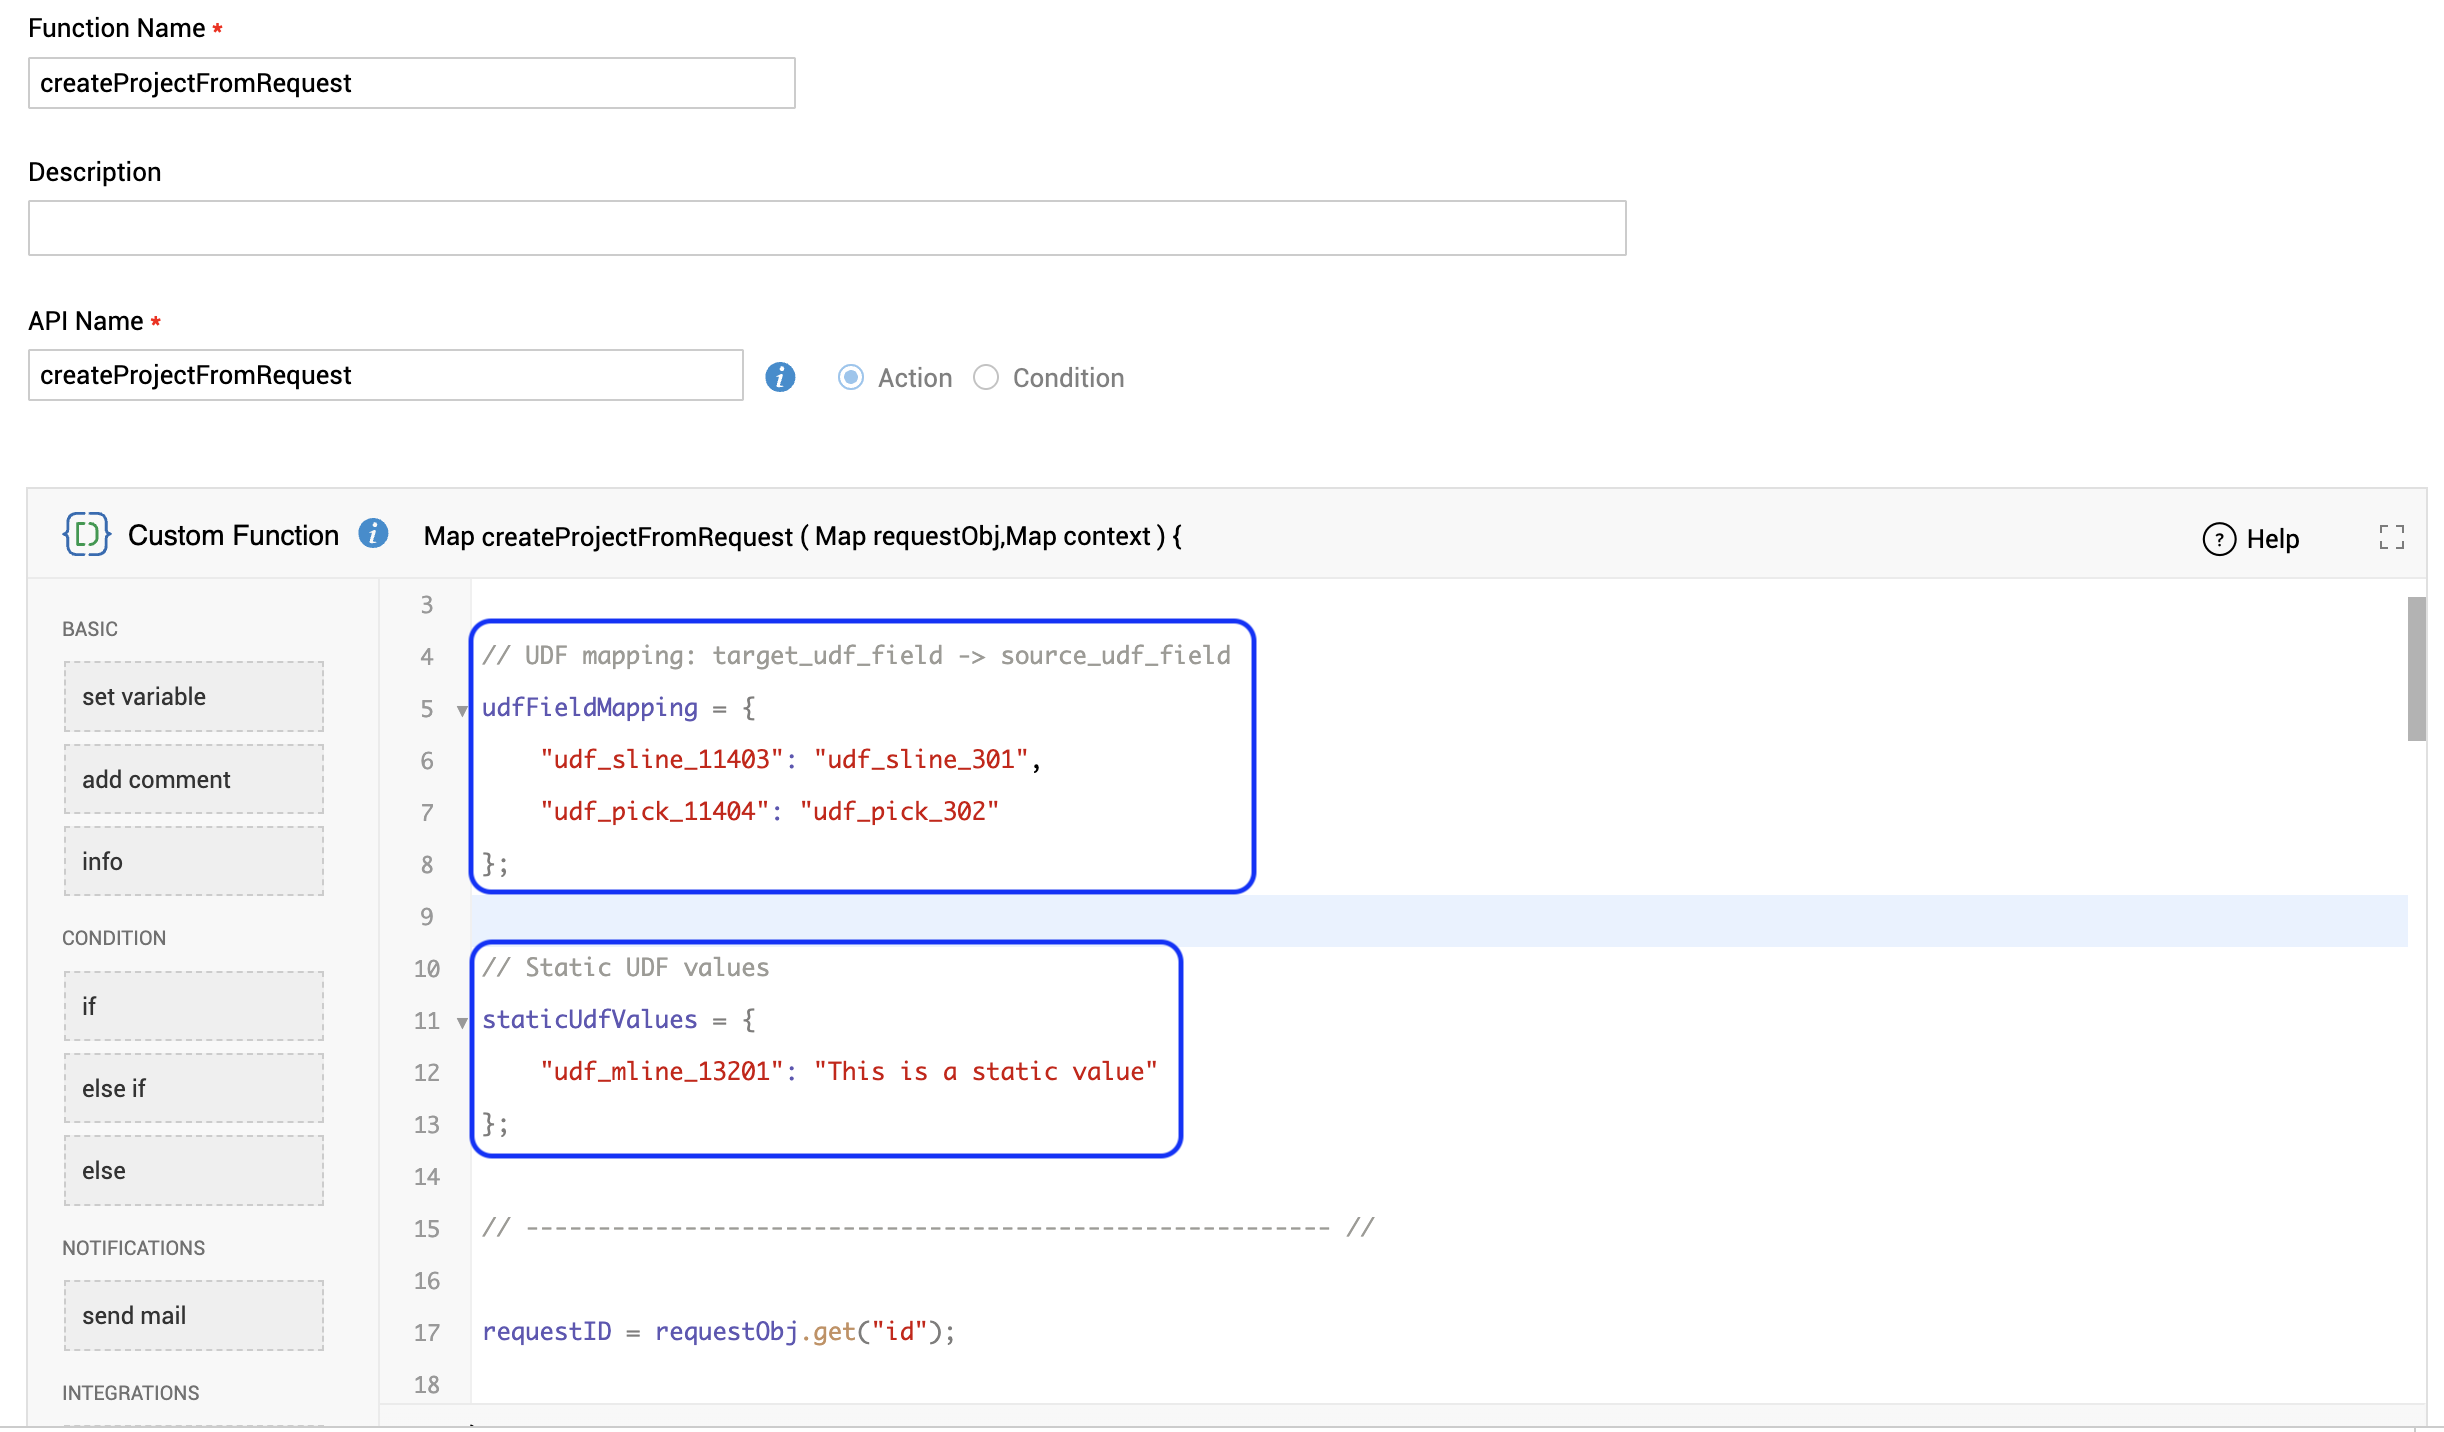Insert an info block
This screenshot has height=1432, width=2444.
[x=193, y=861]
